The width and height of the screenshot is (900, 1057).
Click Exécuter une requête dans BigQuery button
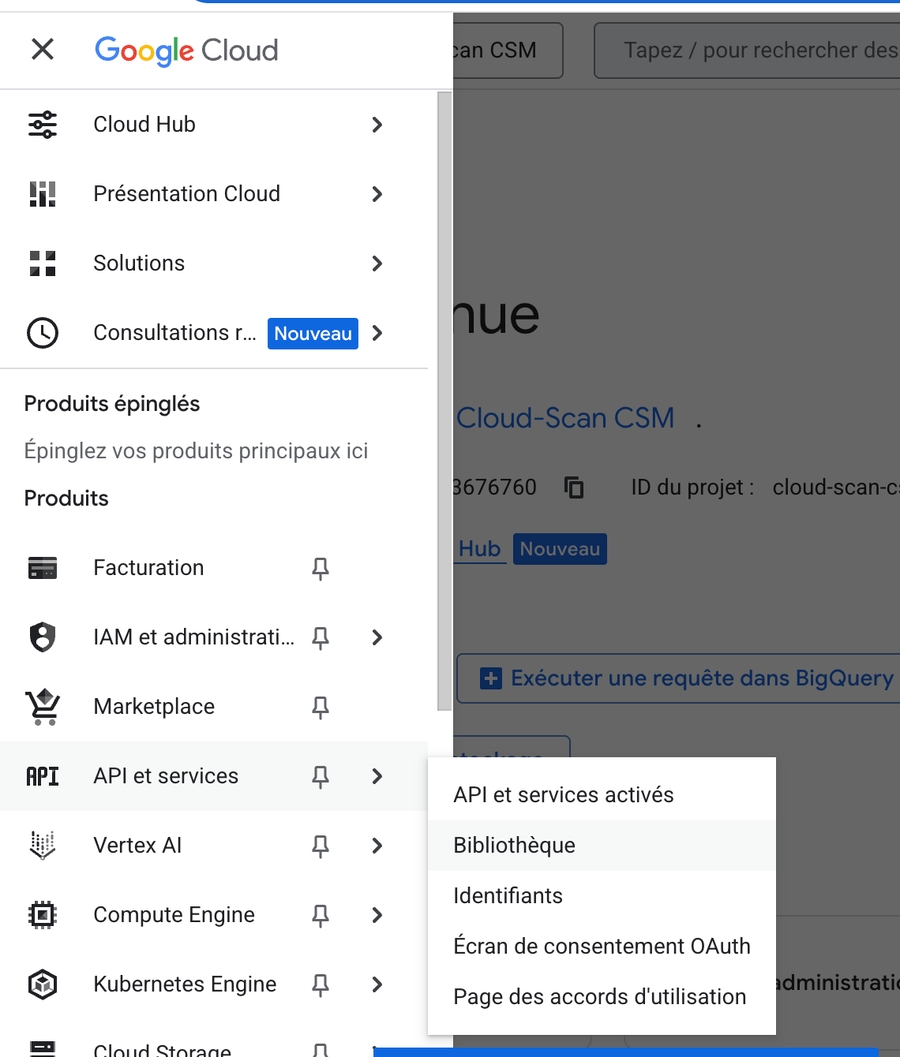(690, 678)
